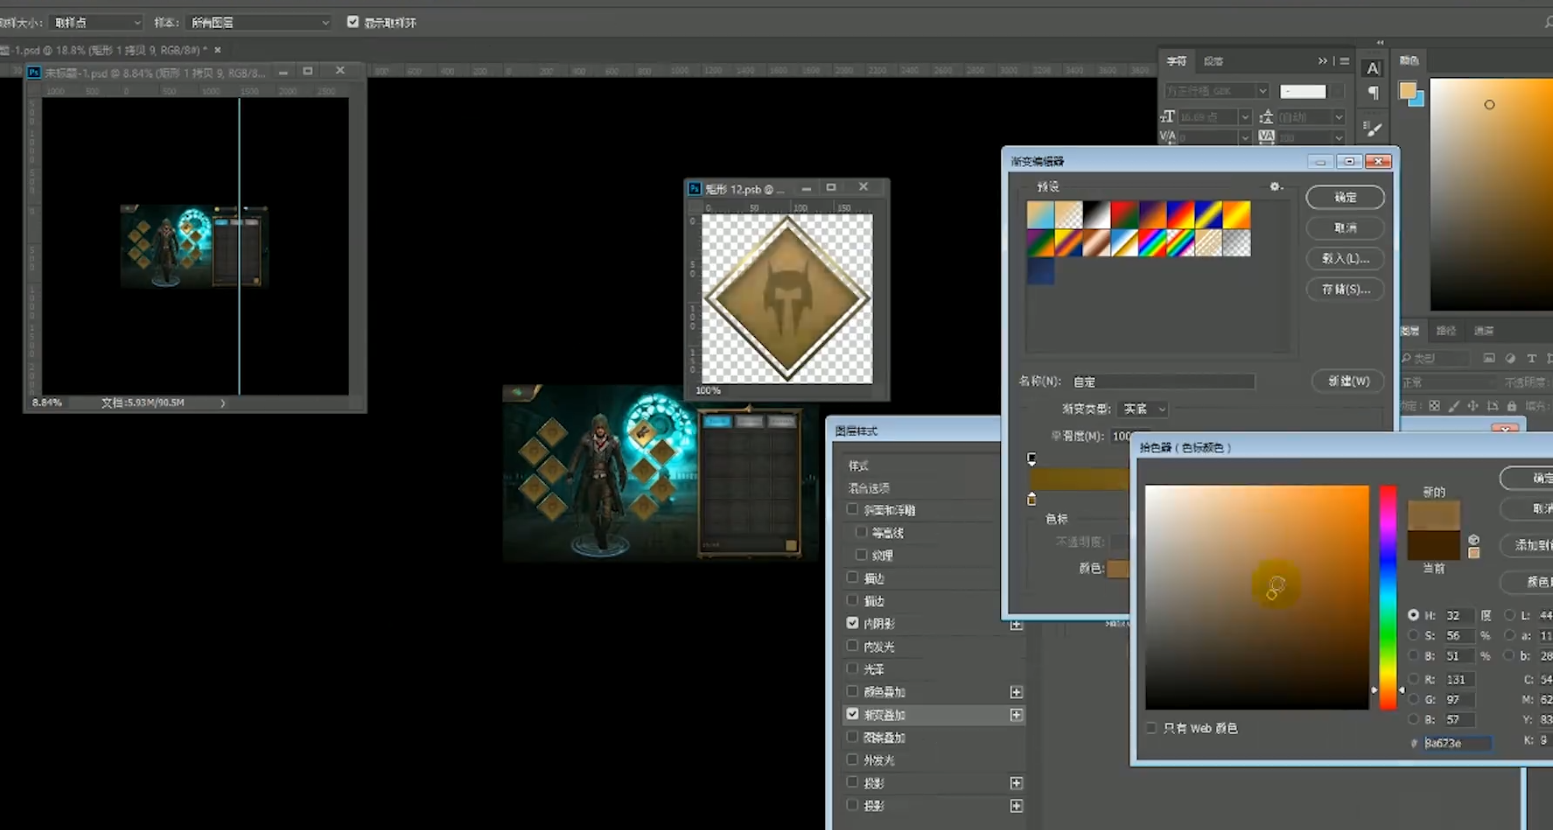This screenshot has height=830, width=1553.
Task: Enable 斜面和浮雕 layer style checkbox
Action: coord(852,509)
